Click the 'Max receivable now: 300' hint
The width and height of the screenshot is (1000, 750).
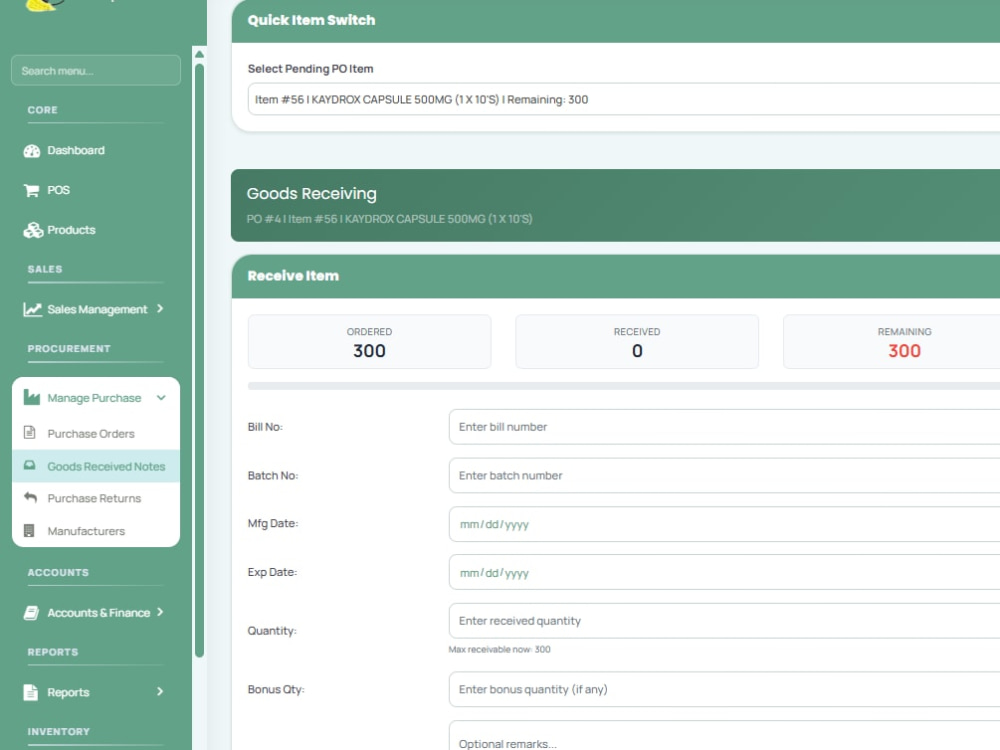pyautogui.click(x=499, y=649)
